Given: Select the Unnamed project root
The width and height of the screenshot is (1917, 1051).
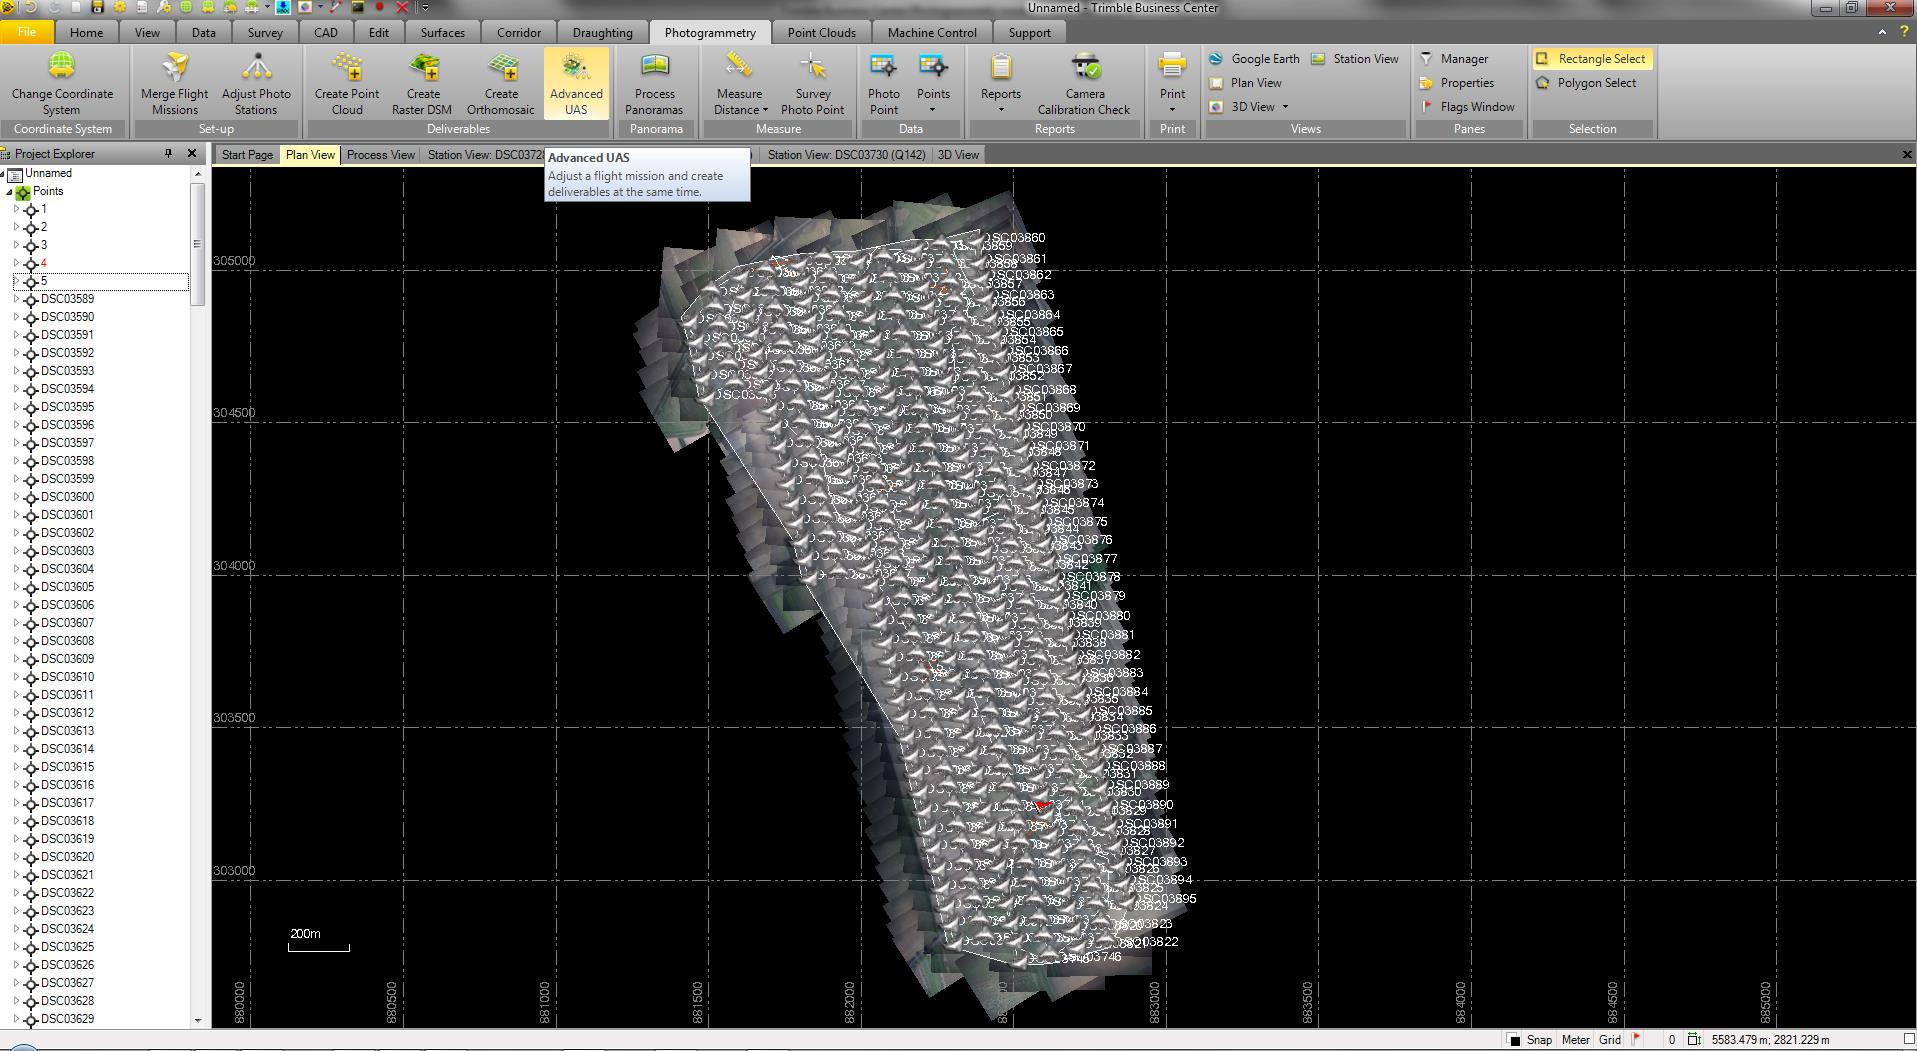Looking at the screenshot, I should point(48,173).
